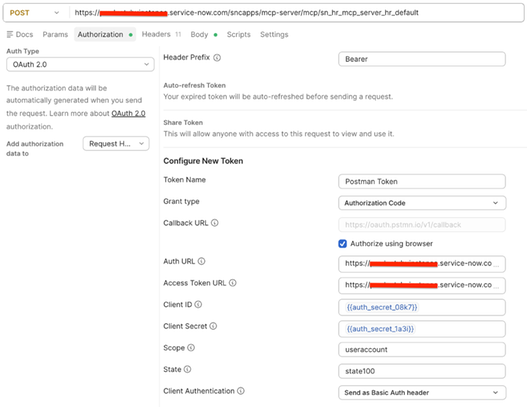Click the Access Token URL info icon

point(233,283)
